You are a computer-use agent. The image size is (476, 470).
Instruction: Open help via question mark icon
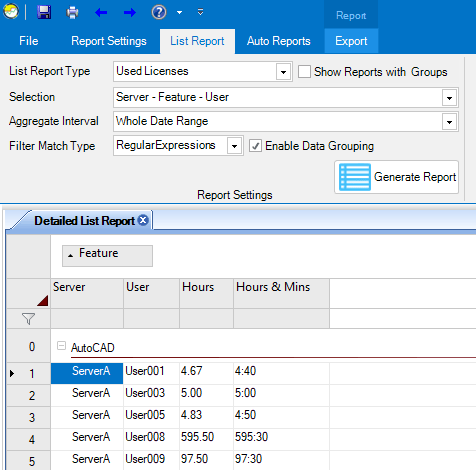tap(159, 13)
